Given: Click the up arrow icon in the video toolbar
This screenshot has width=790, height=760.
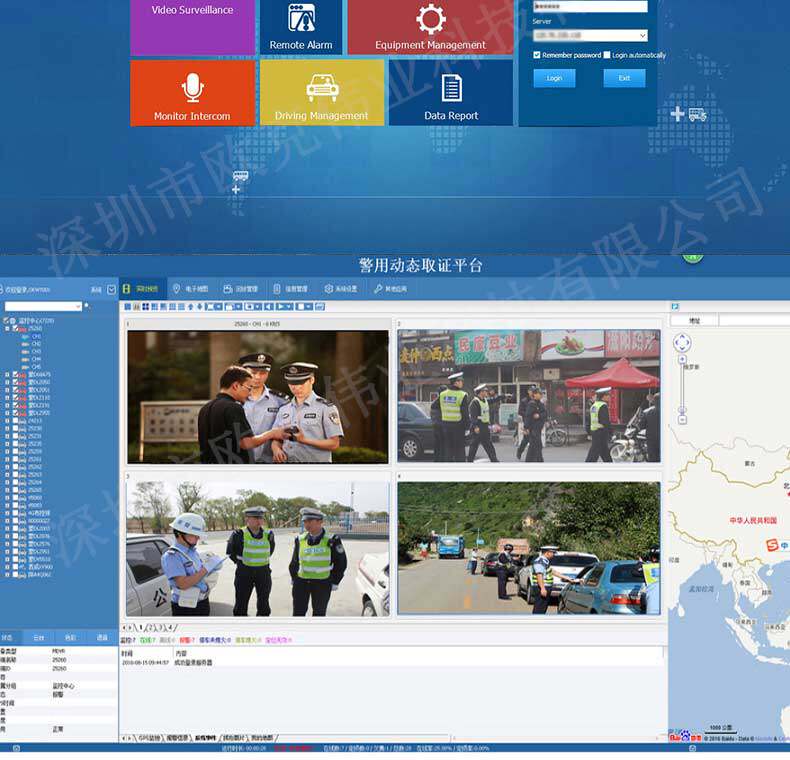Looking at the screenshot, I should 190,306.
